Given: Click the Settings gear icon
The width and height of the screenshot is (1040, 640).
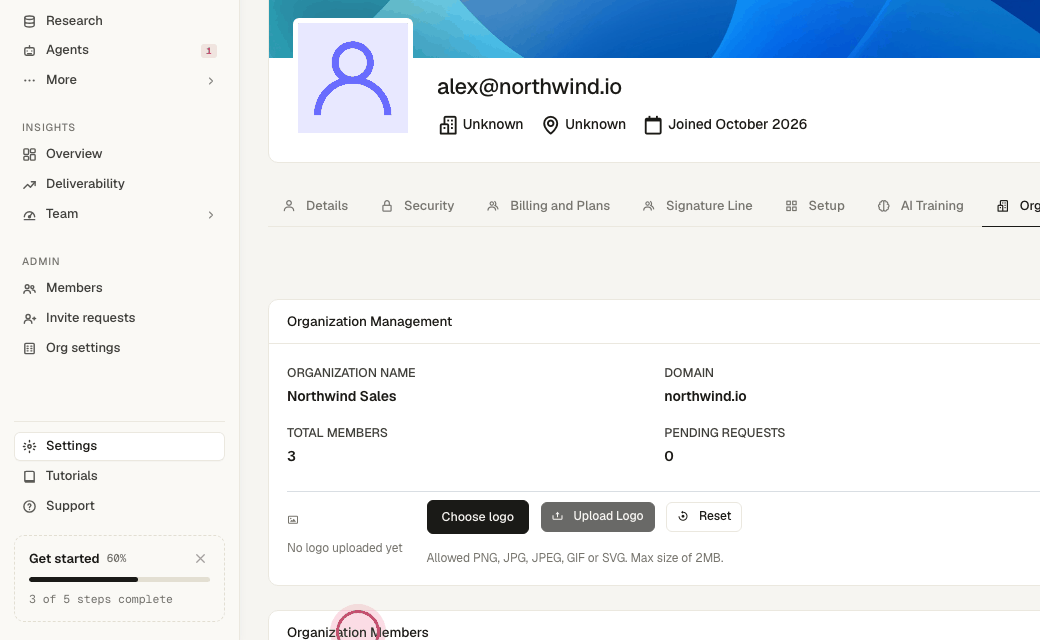Looking at the screenshot, I should pyautogui.click(x=29, y=446).
